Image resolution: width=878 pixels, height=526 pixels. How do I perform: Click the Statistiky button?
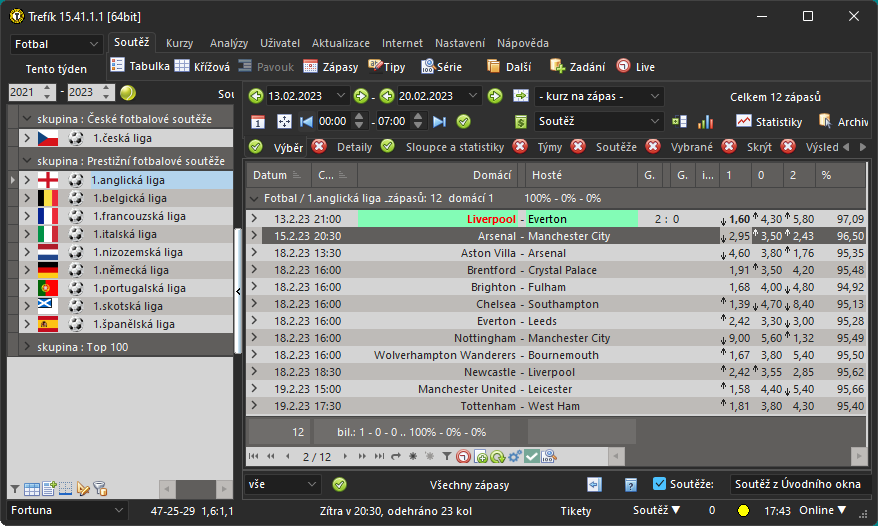coord(769,122)
